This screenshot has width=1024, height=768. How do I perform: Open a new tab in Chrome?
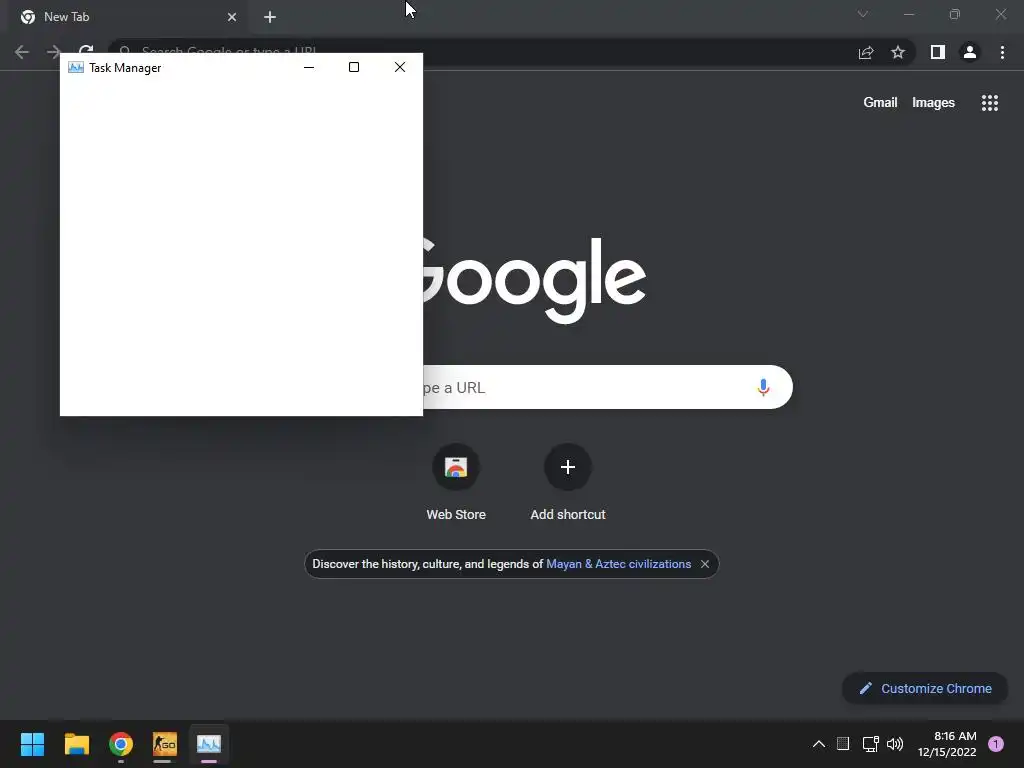point(270,17)
